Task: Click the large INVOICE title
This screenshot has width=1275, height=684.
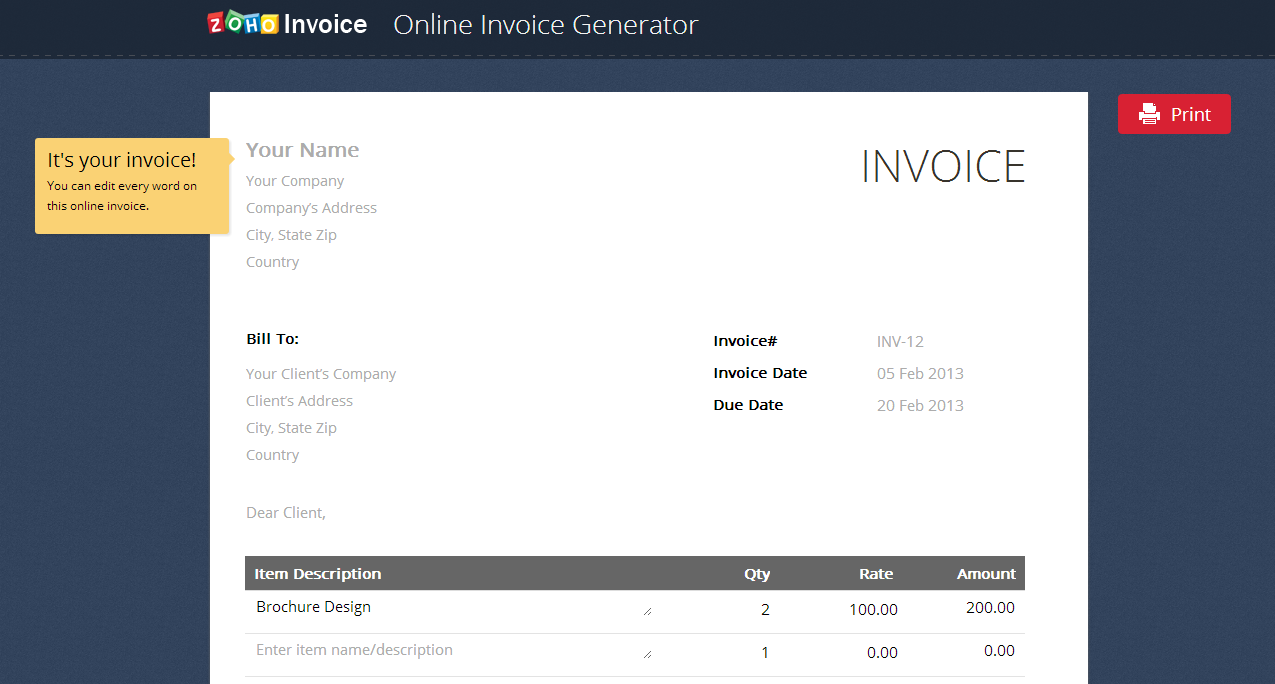Action: 943,166
